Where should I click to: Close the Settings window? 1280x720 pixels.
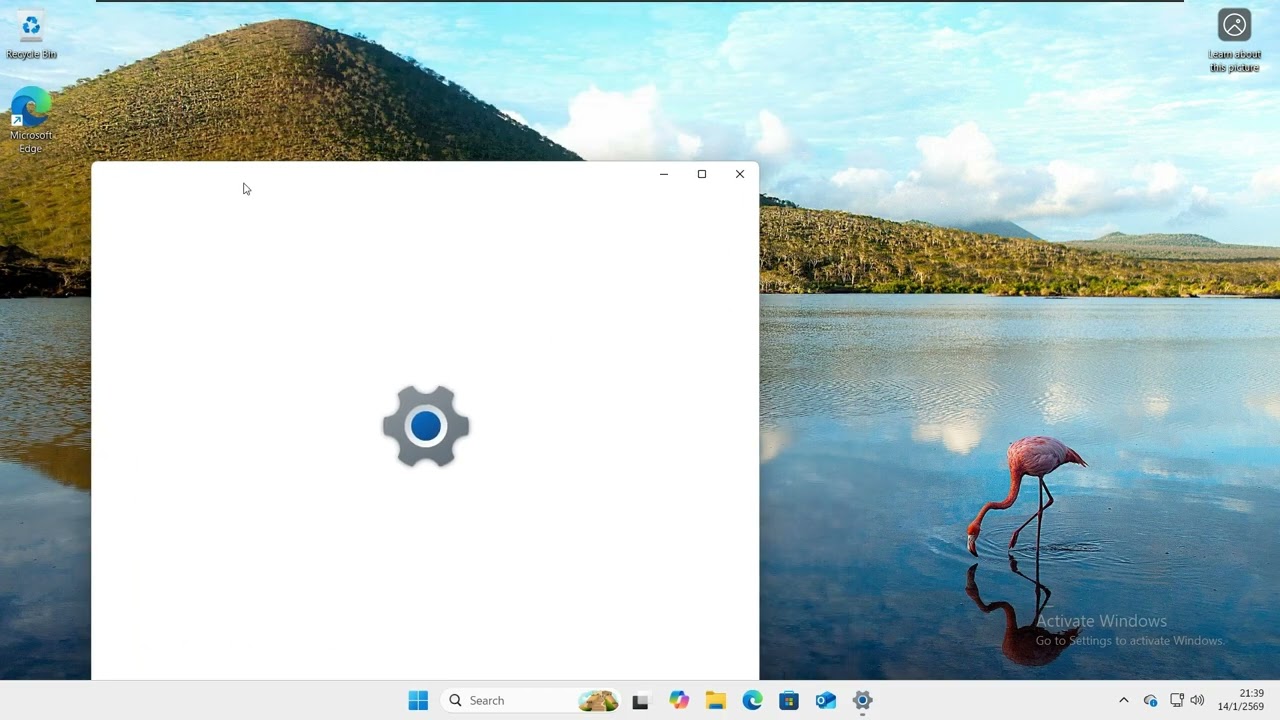[740, 174]
